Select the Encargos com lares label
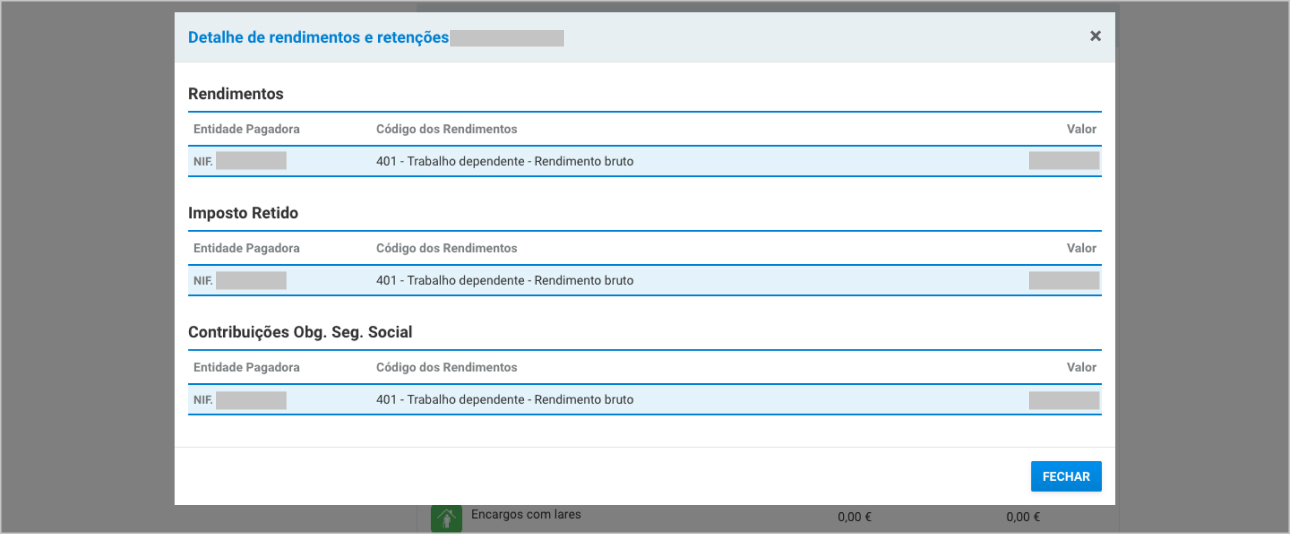The width and height of the screenshot is (1290, 535). click(x=526, y=515)
